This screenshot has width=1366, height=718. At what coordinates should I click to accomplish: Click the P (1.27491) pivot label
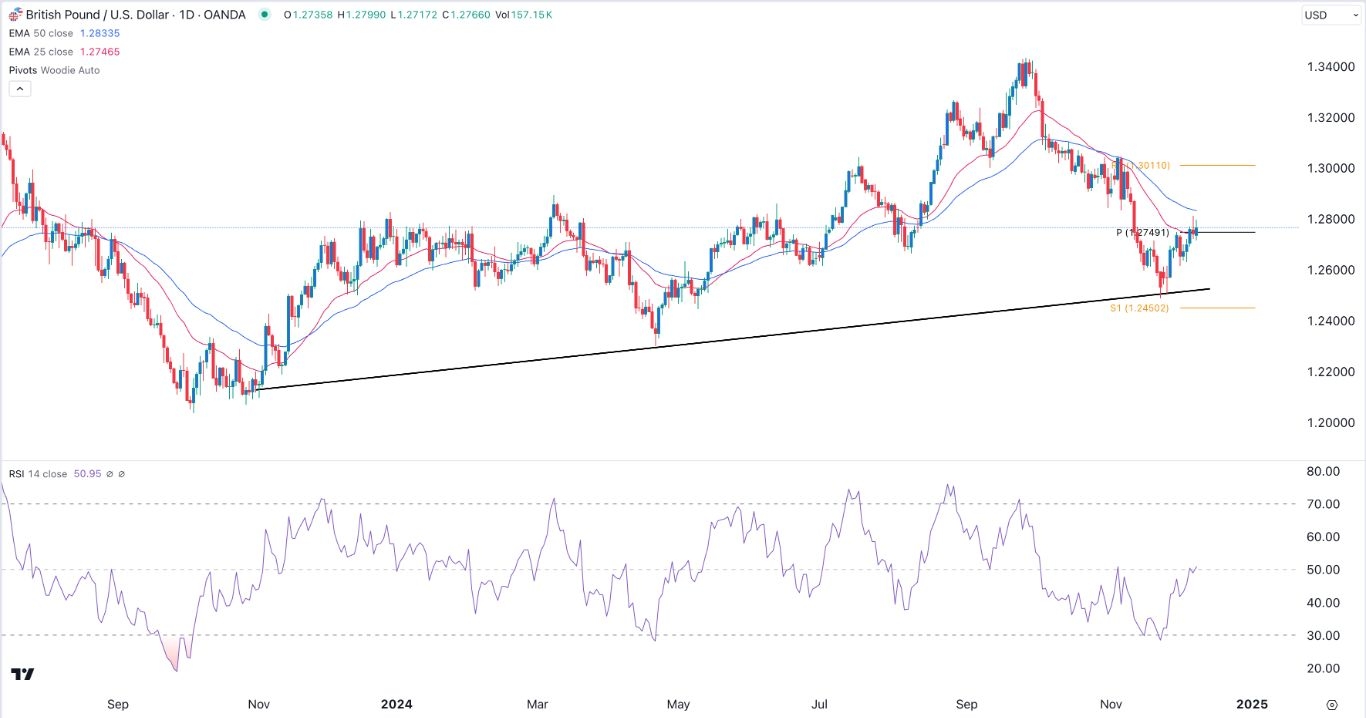pos(1145,233)
